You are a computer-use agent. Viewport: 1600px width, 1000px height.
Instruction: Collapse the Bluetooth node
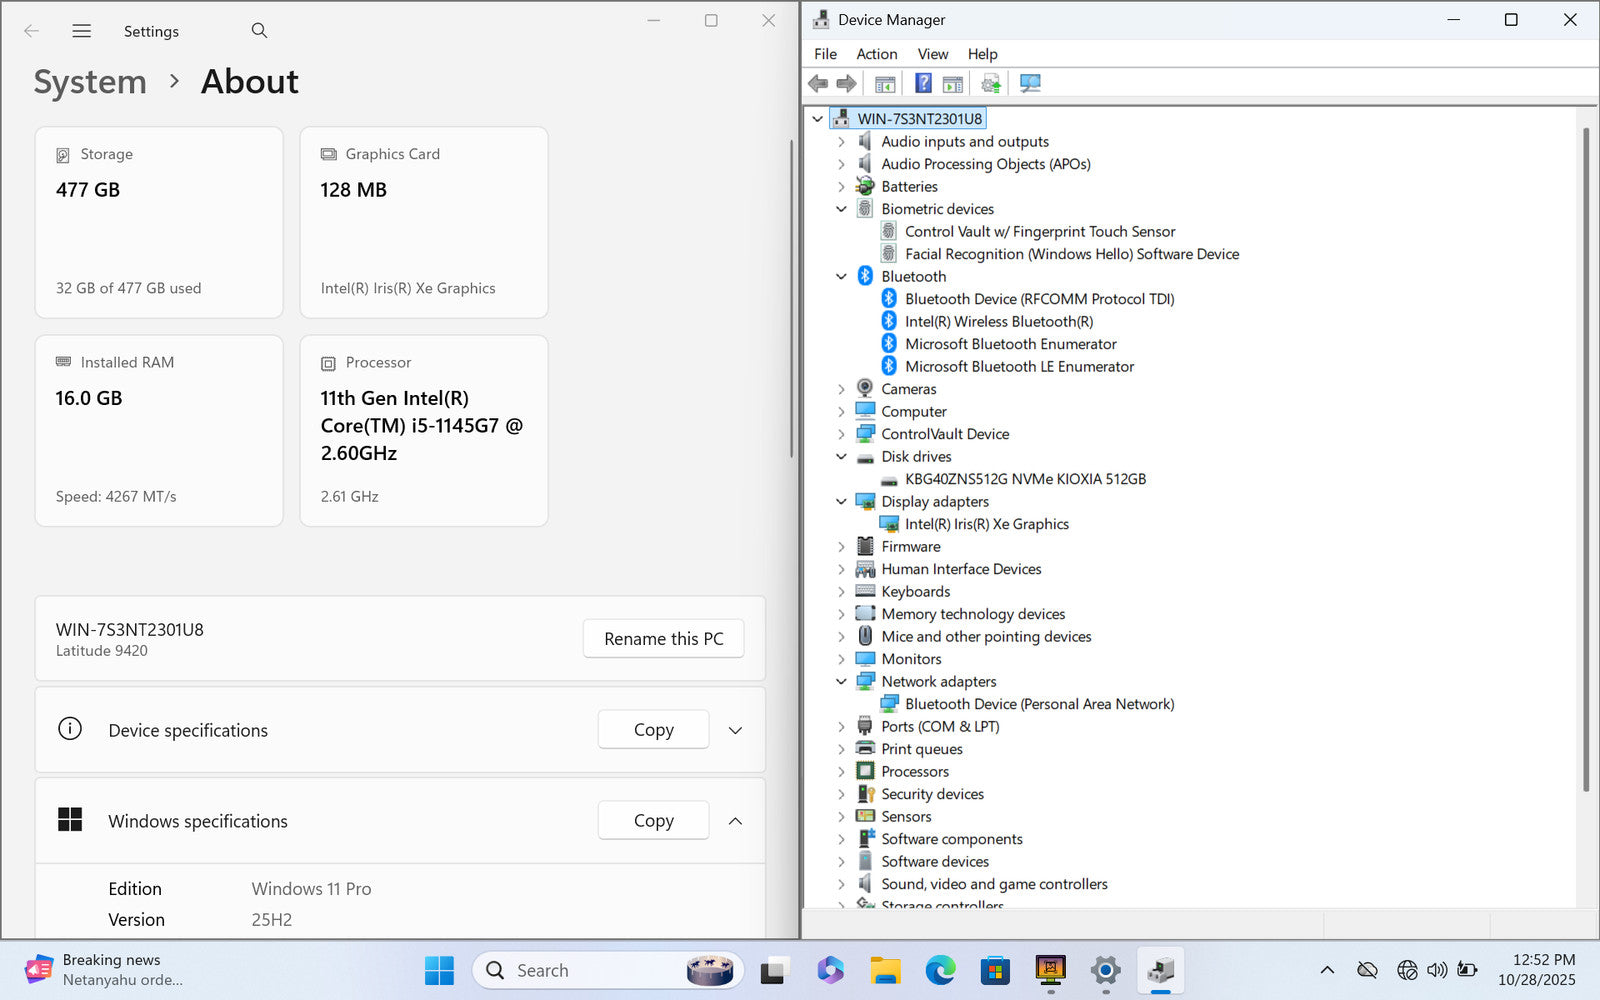(841, 277)
